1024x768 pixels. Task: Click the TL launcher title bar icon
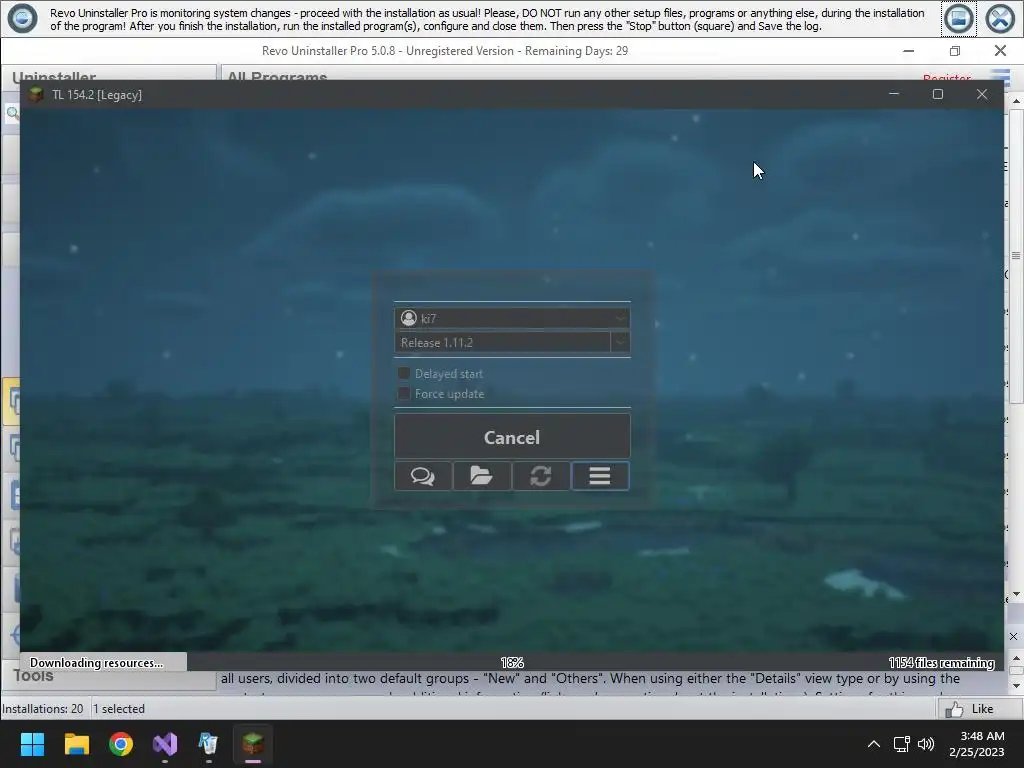click(36, 95)
